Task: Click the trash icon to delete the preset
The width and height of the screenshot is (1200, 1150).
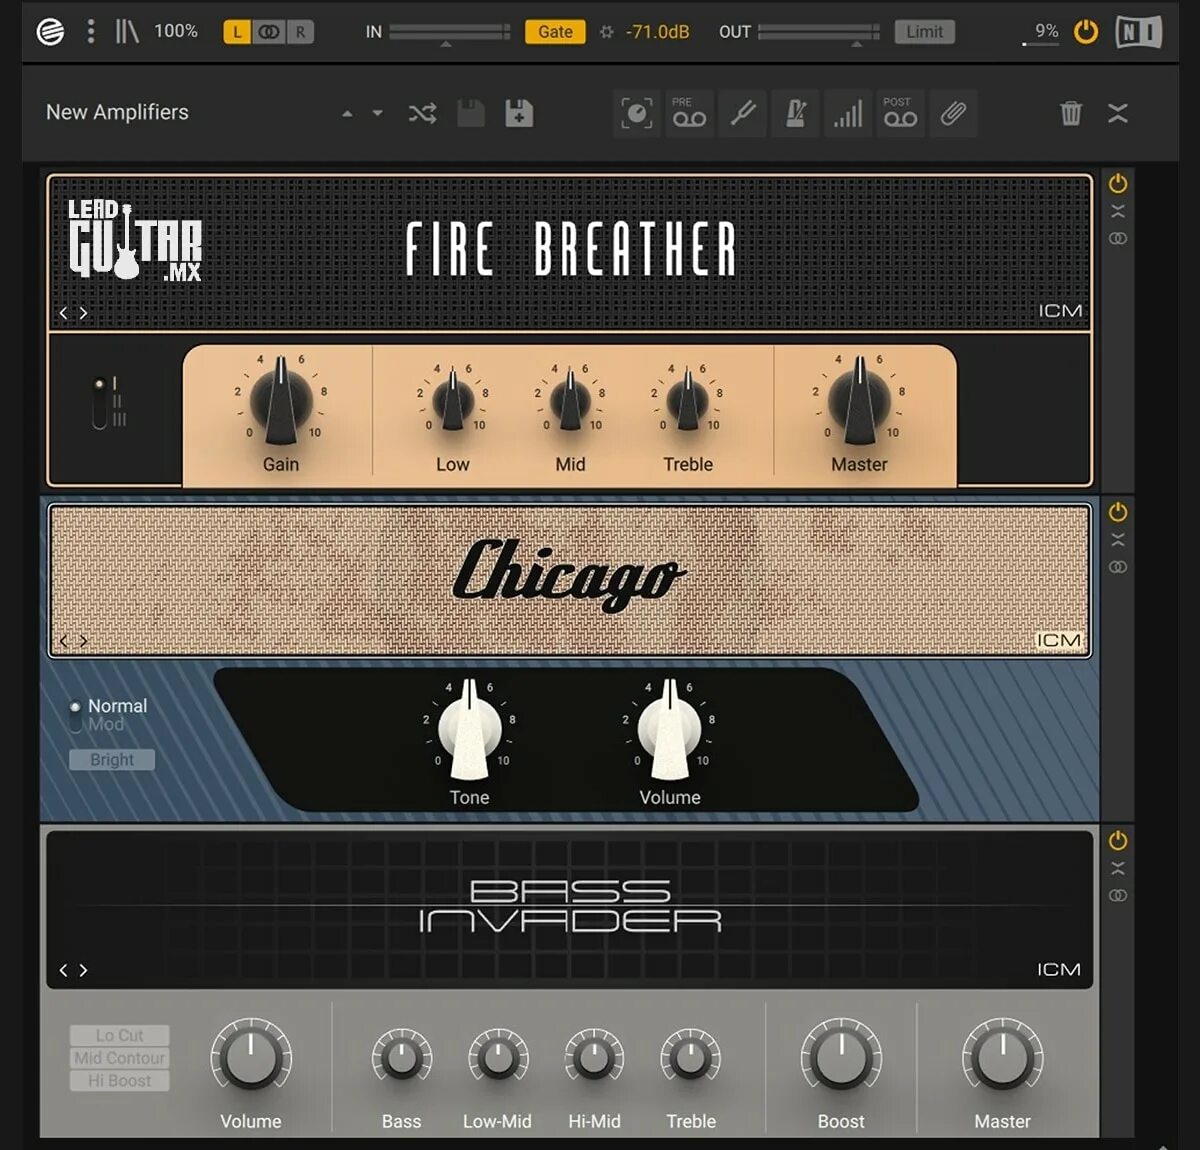Action: (1071, 113)
